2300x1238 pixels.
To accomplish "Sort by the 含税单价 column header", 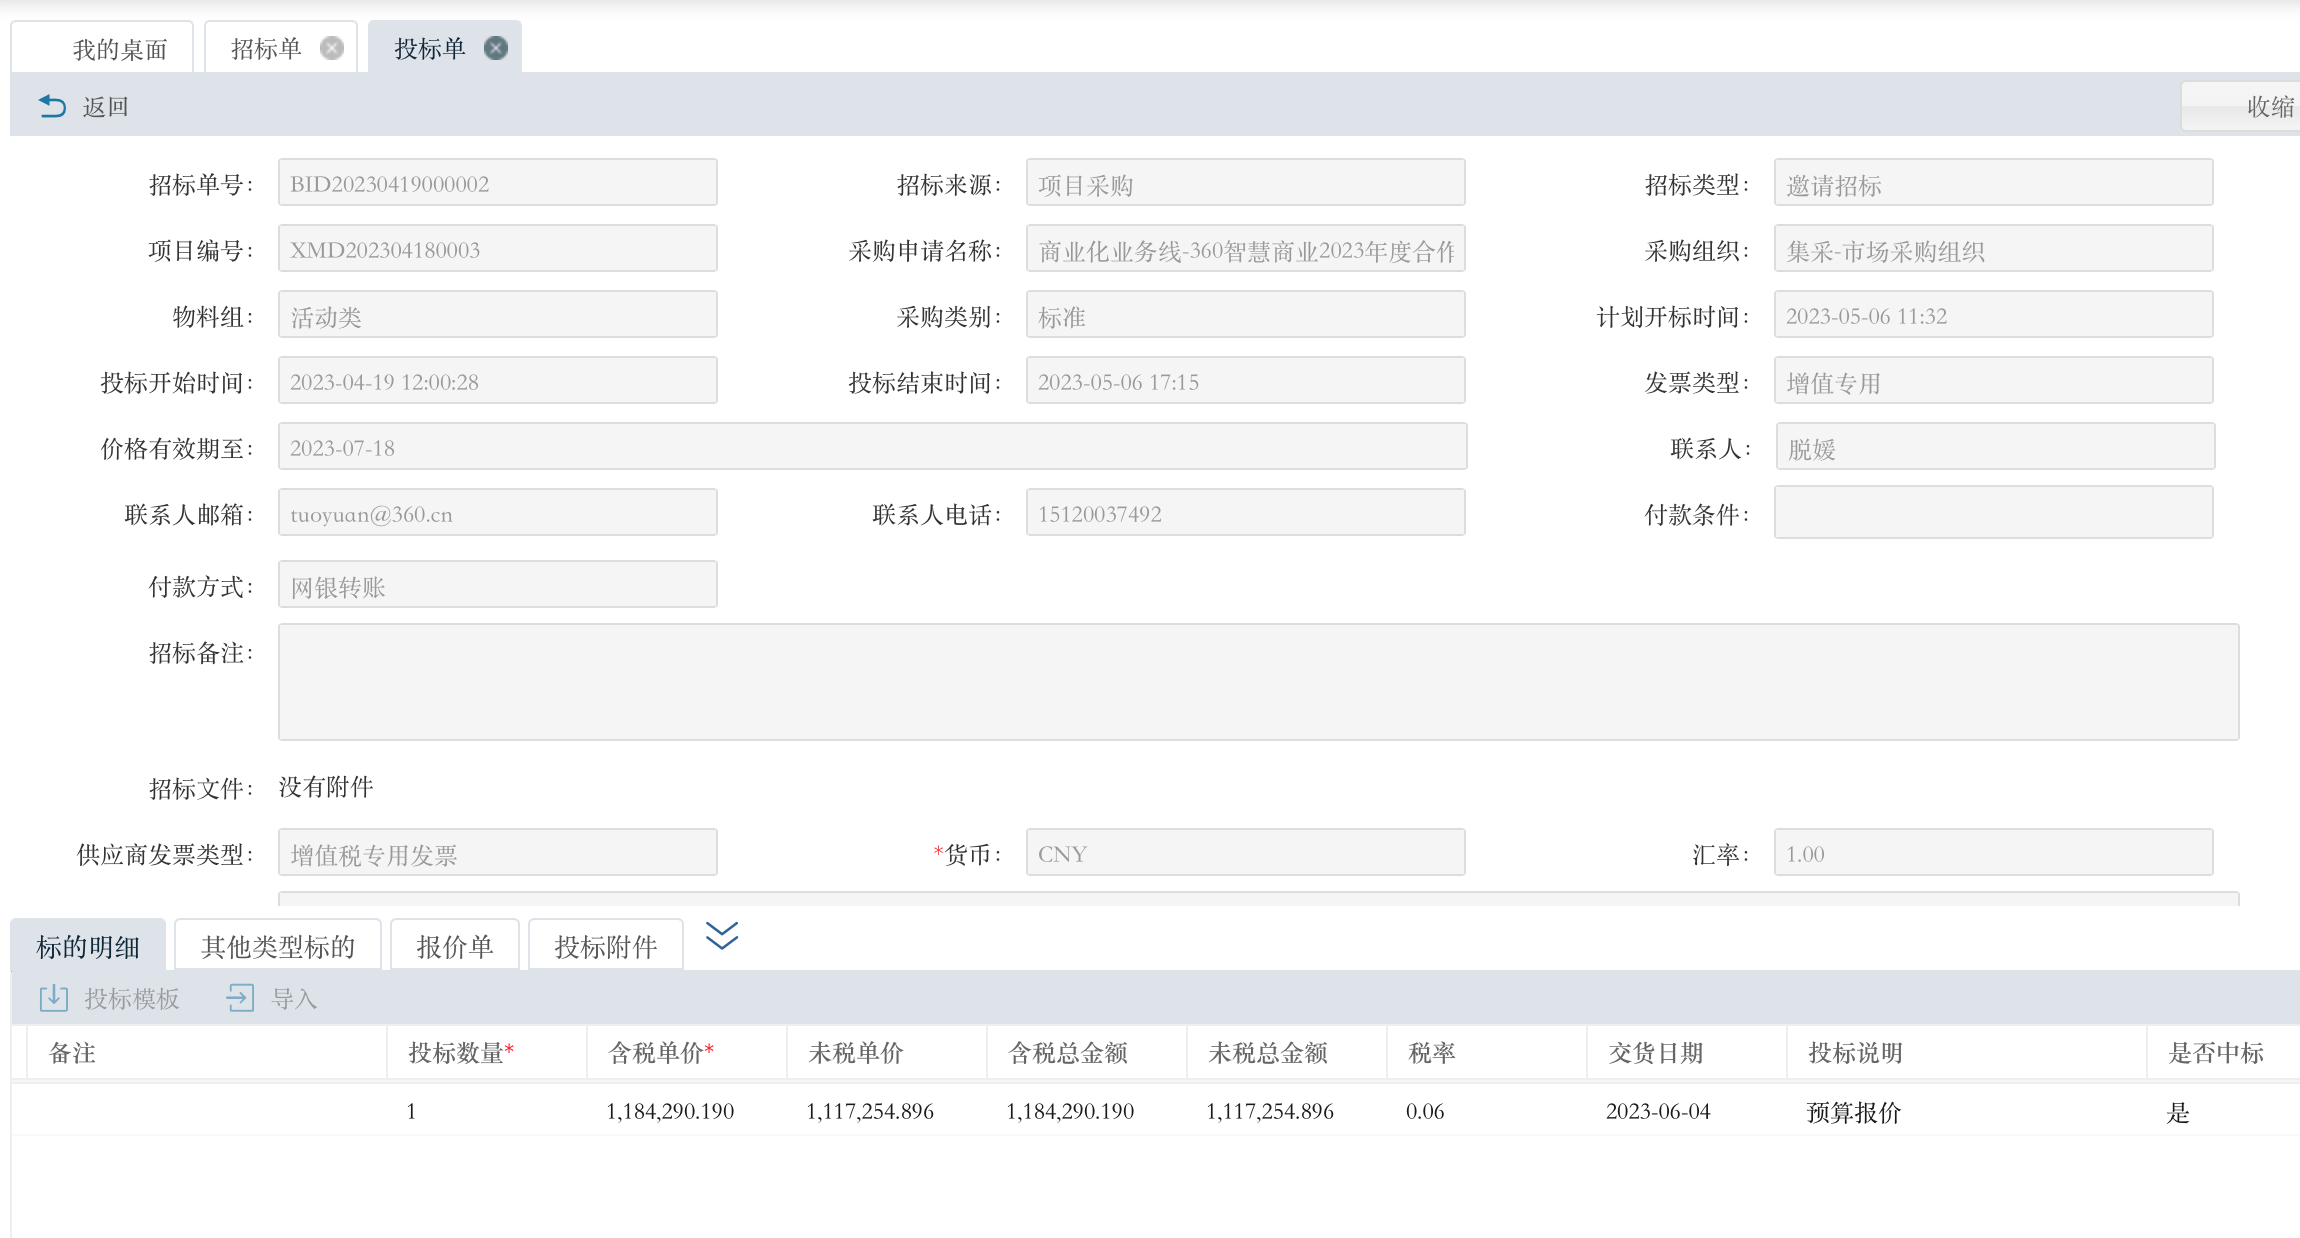I will (x=660, y=1052).
